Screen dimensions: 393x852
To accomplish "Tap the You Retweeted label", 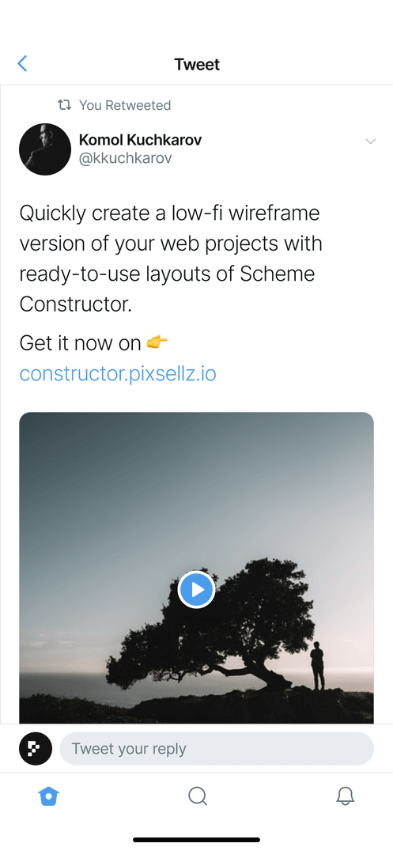I will click(x=125, y=105).
